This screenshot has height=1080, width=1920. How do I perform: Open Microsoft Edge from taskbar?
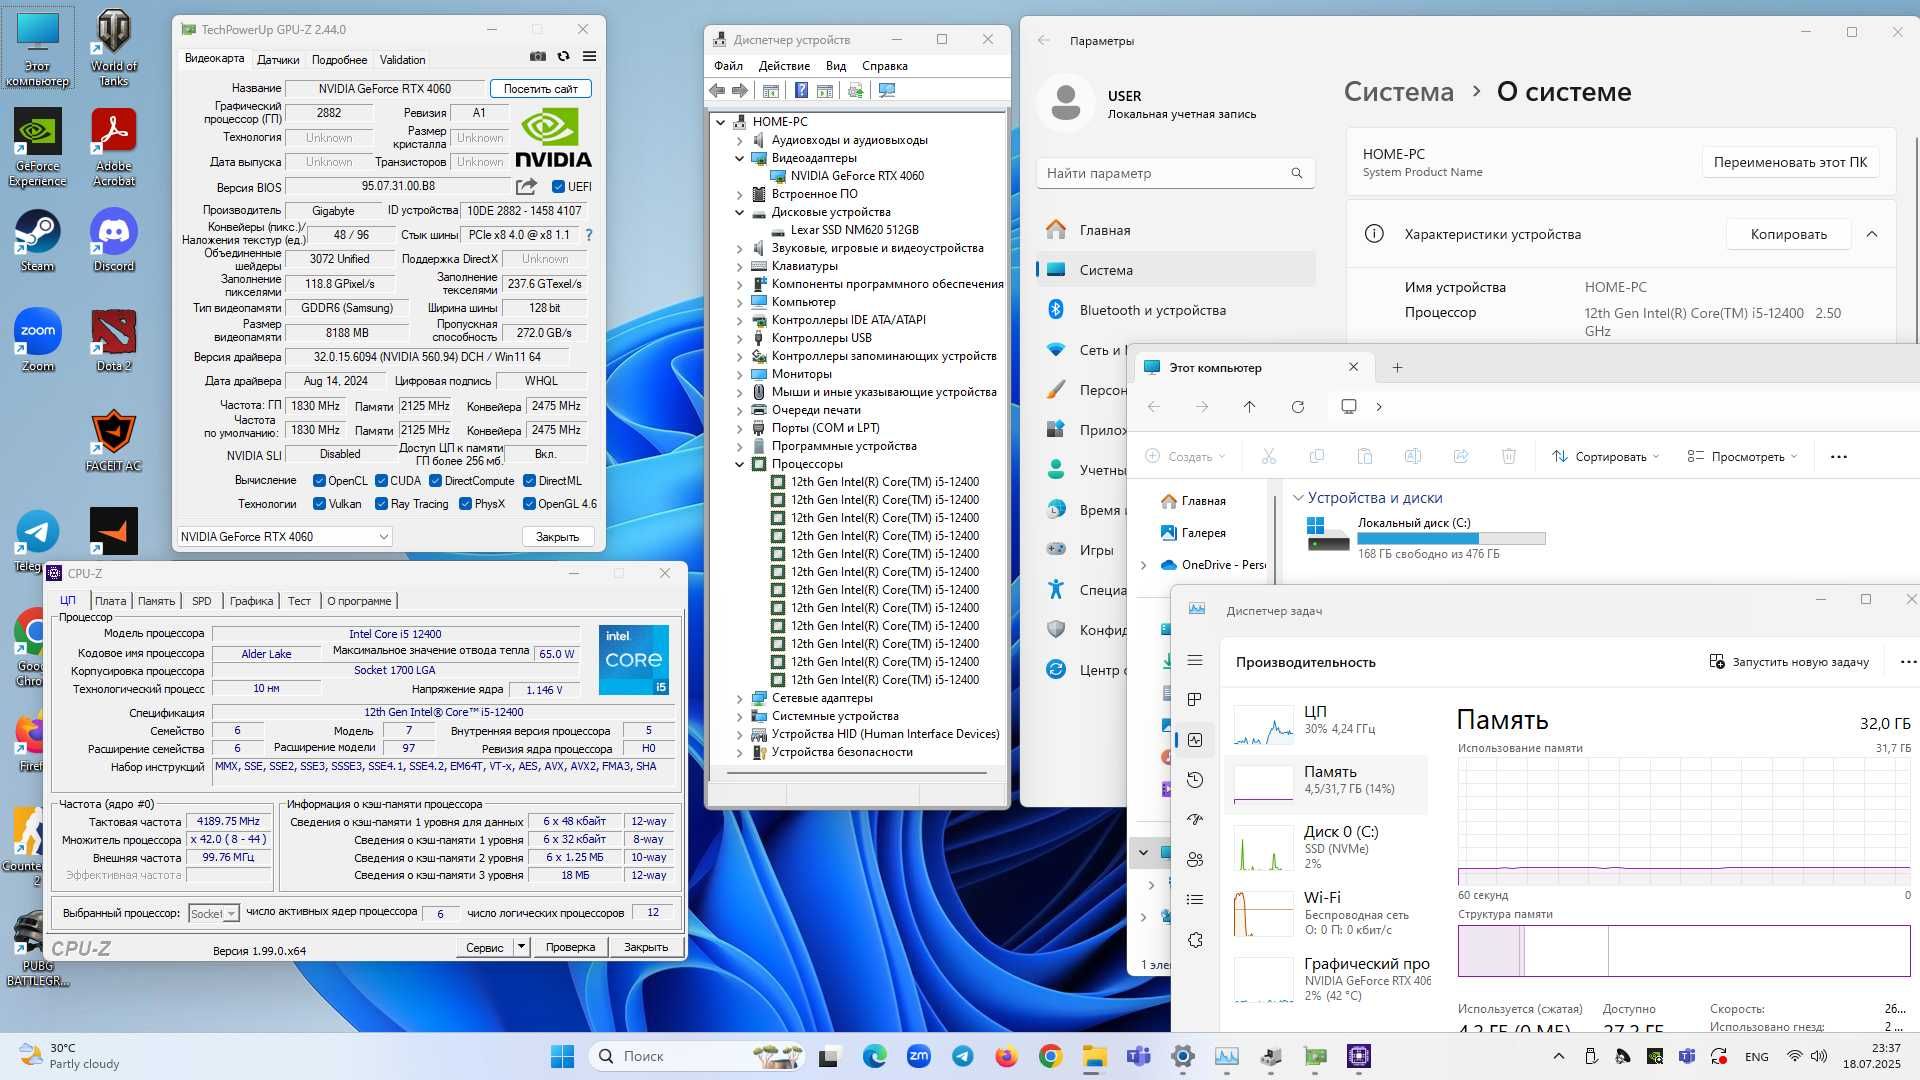(x=874, y=1056)
